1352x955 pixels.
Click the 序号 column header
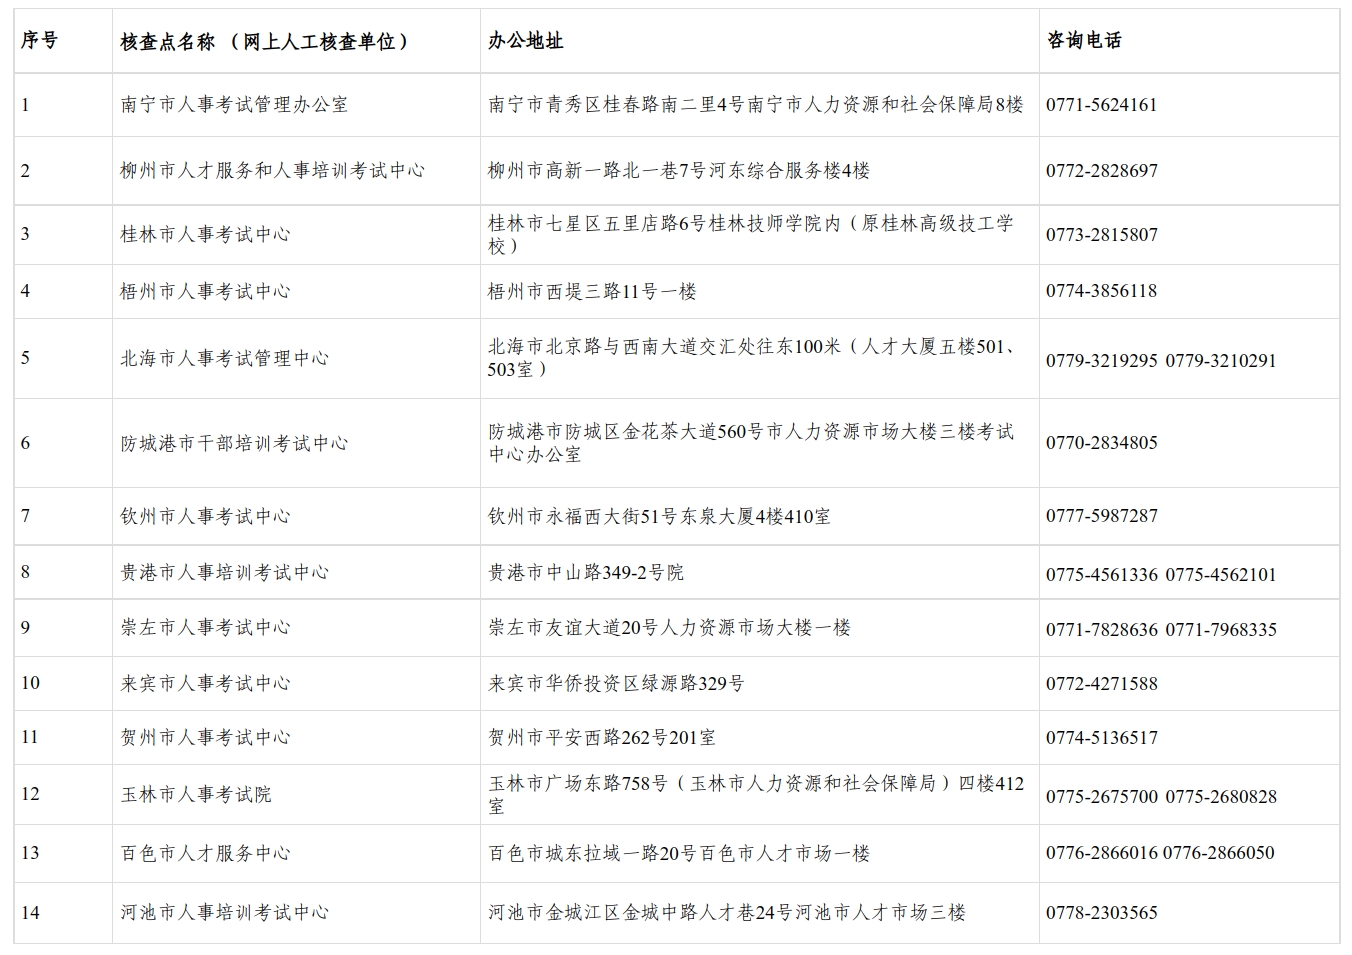pos(36,42)
